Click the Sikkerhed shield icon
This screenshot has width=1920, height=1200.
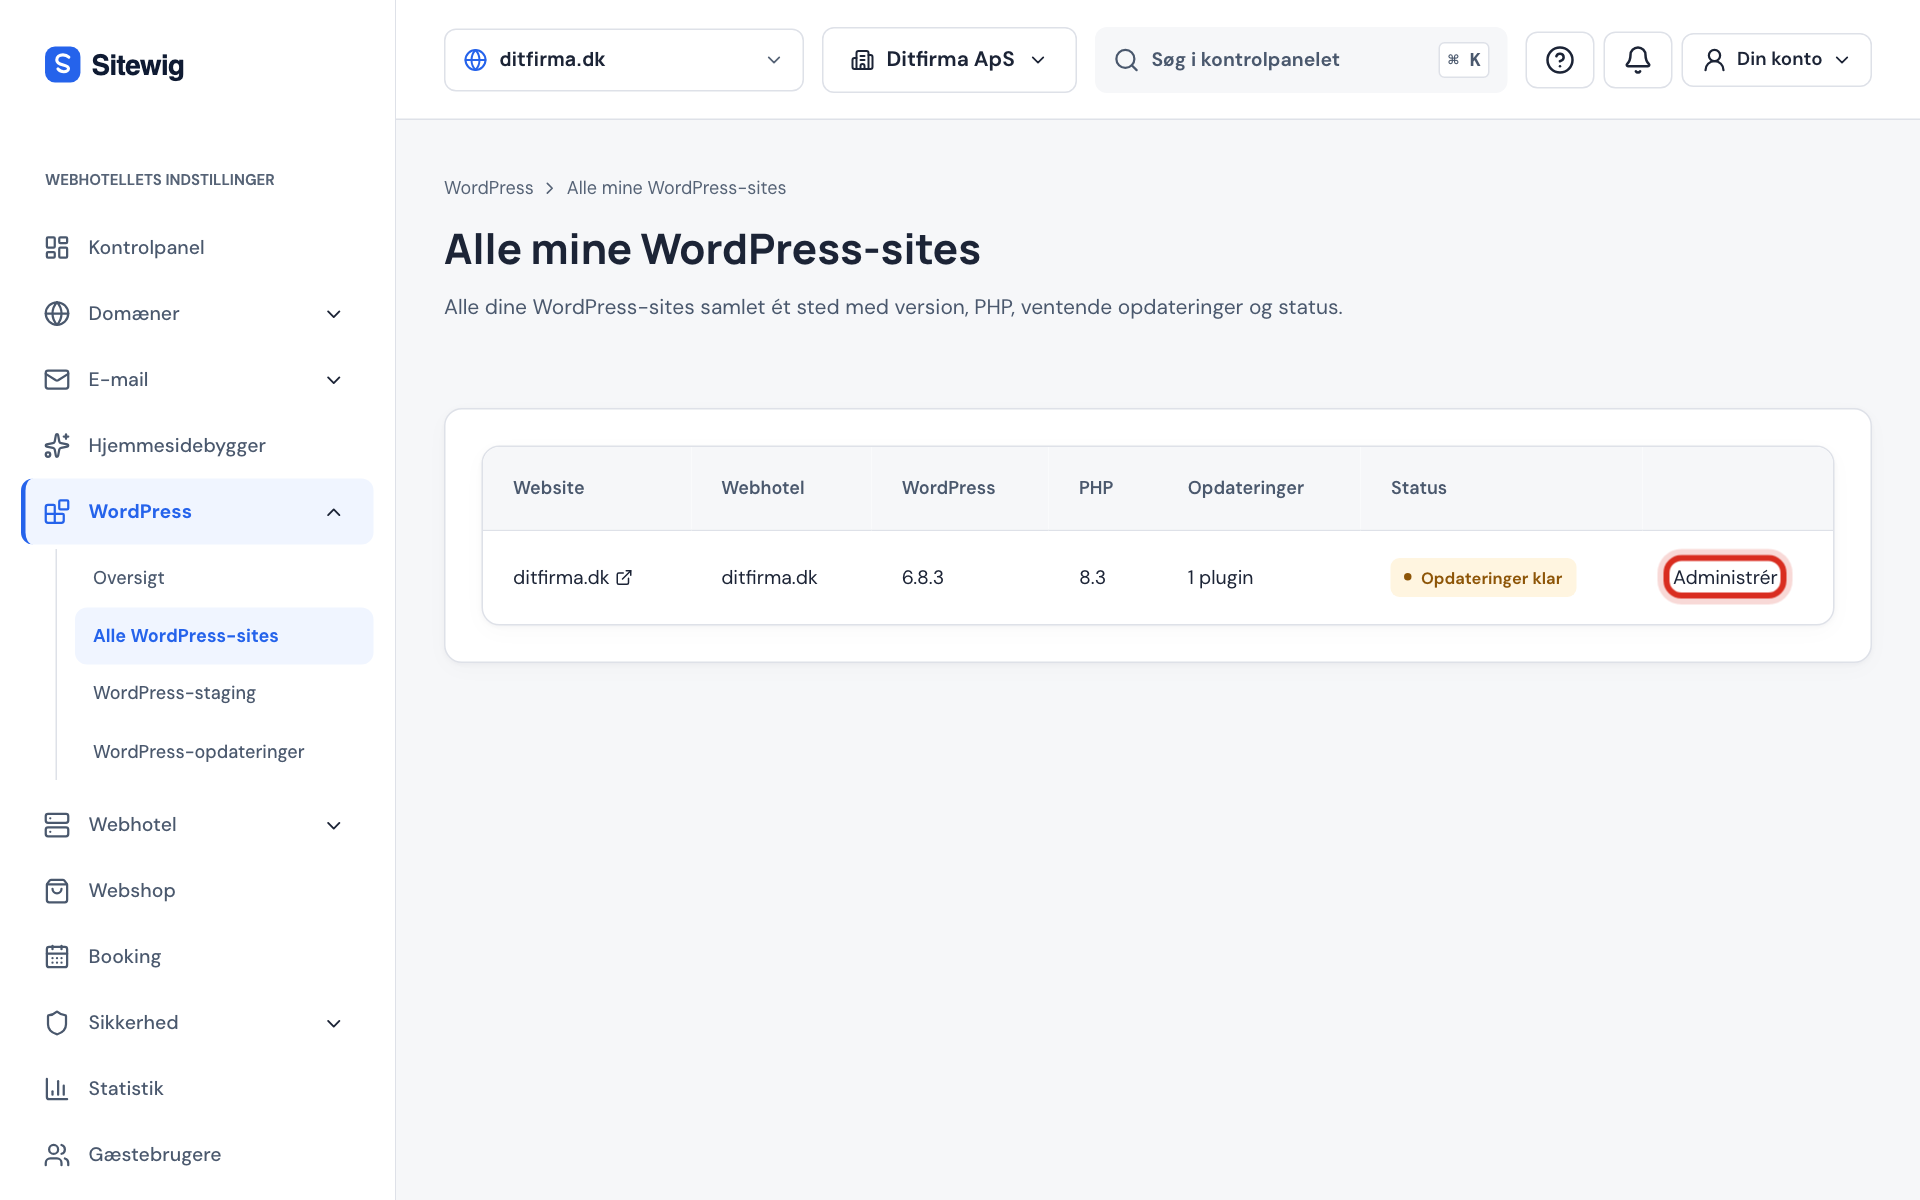pos(57,1022)
